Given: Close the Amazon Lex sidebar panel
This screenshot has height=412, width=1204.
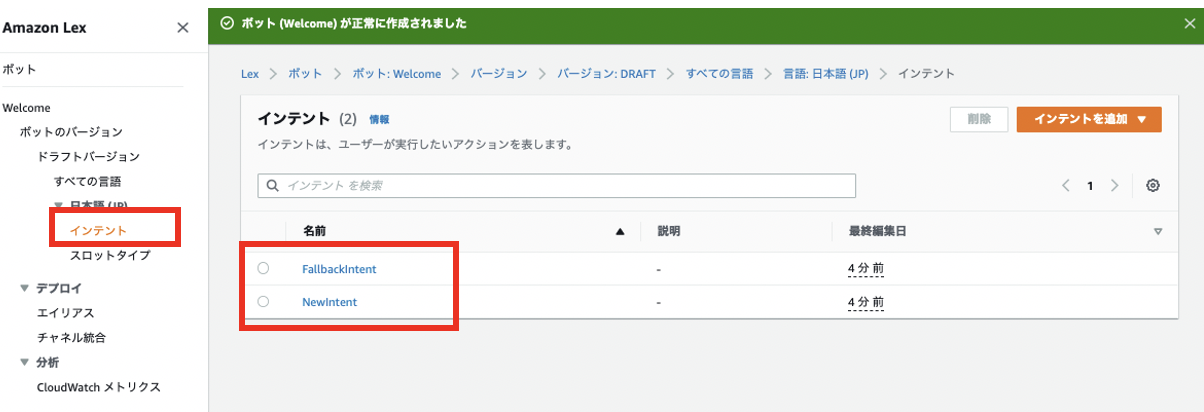Looking at the screenshot, I should [x=183, y=28].
